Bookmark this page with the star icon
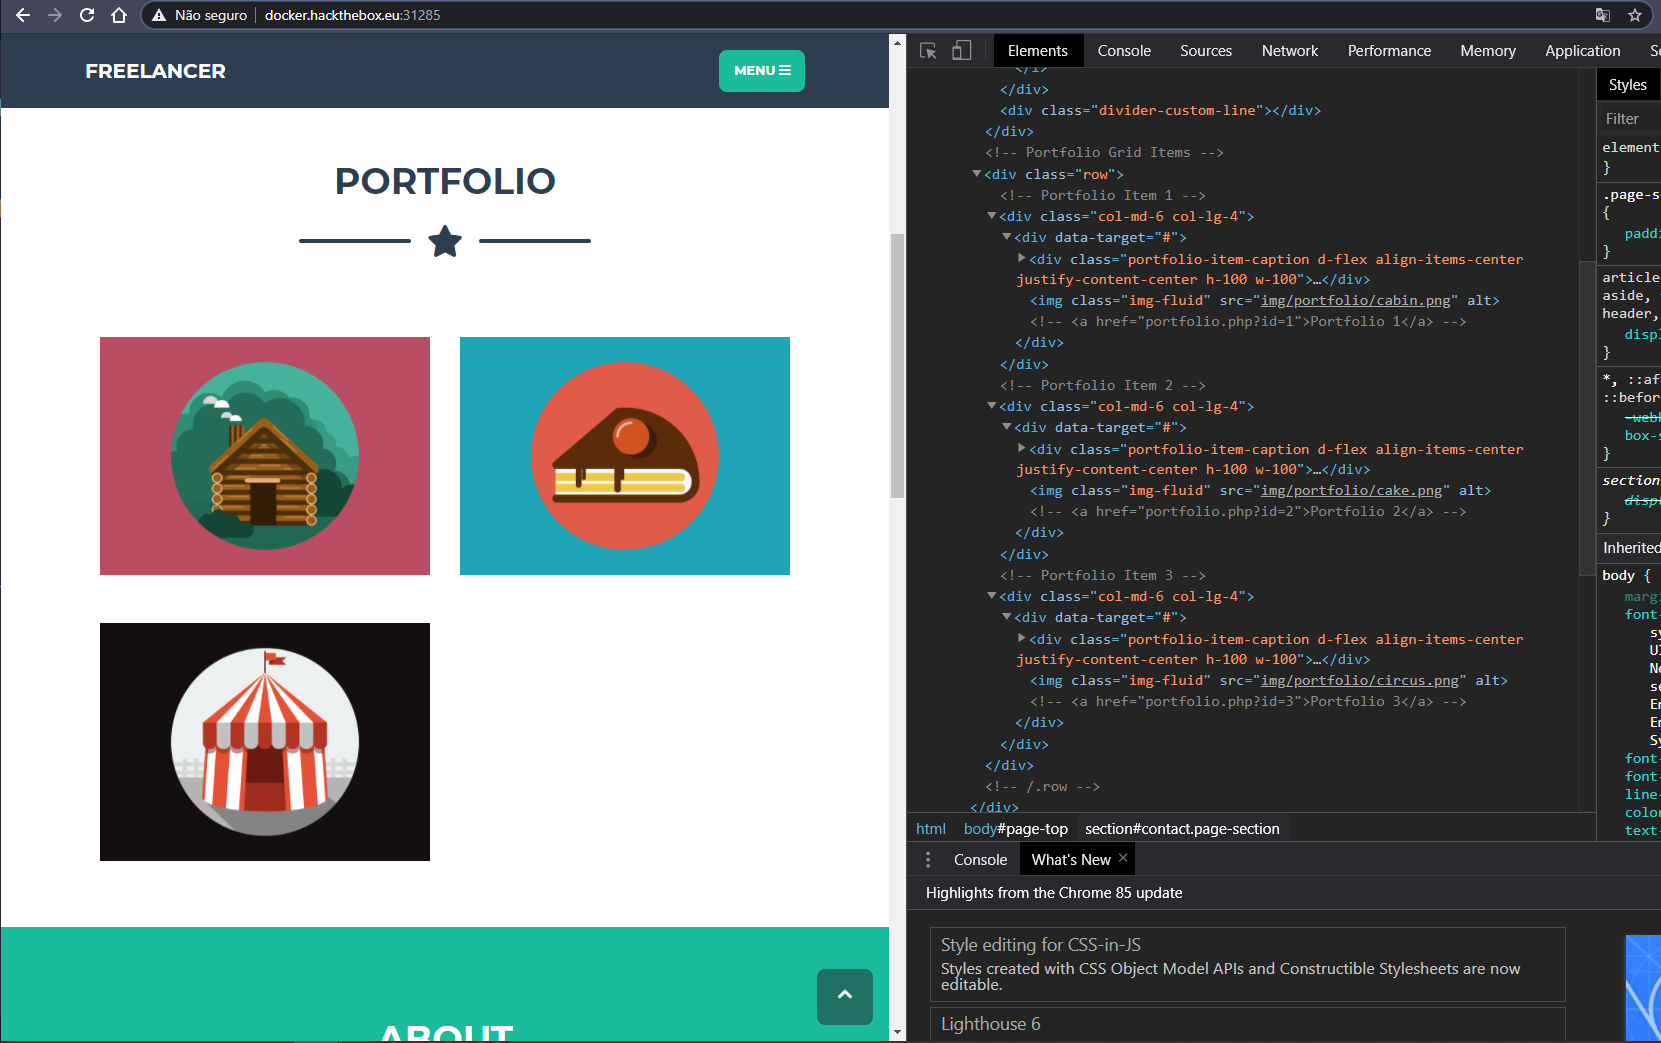 [x=1635, y=15]
